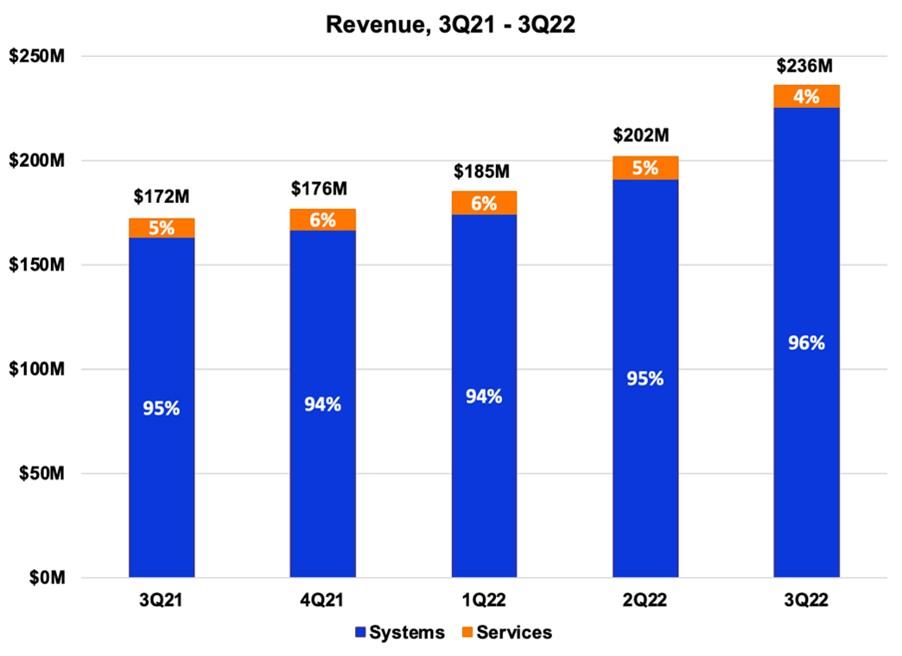Screen dimensions: 902x656
Task: Select the 96% label in the 3Q22 bar
Action: (806, 343)
